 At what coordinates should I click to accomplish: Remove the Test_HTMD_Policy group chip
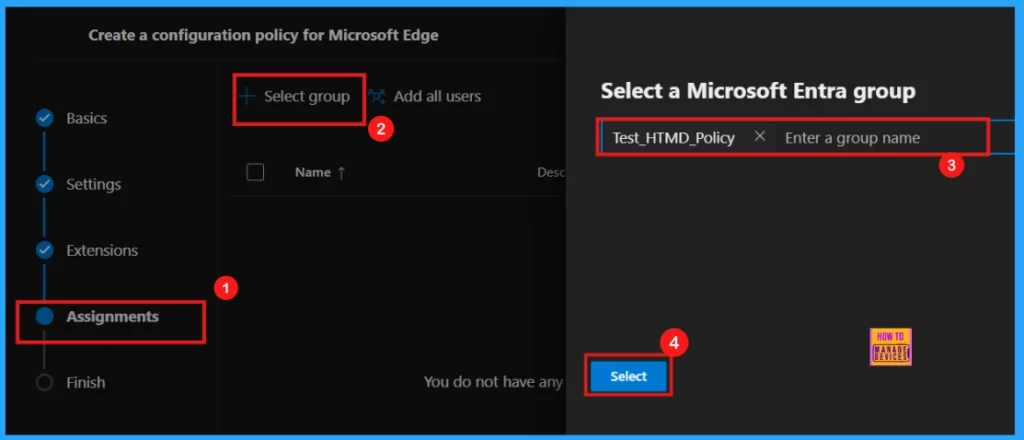click(x=760, y=136)
